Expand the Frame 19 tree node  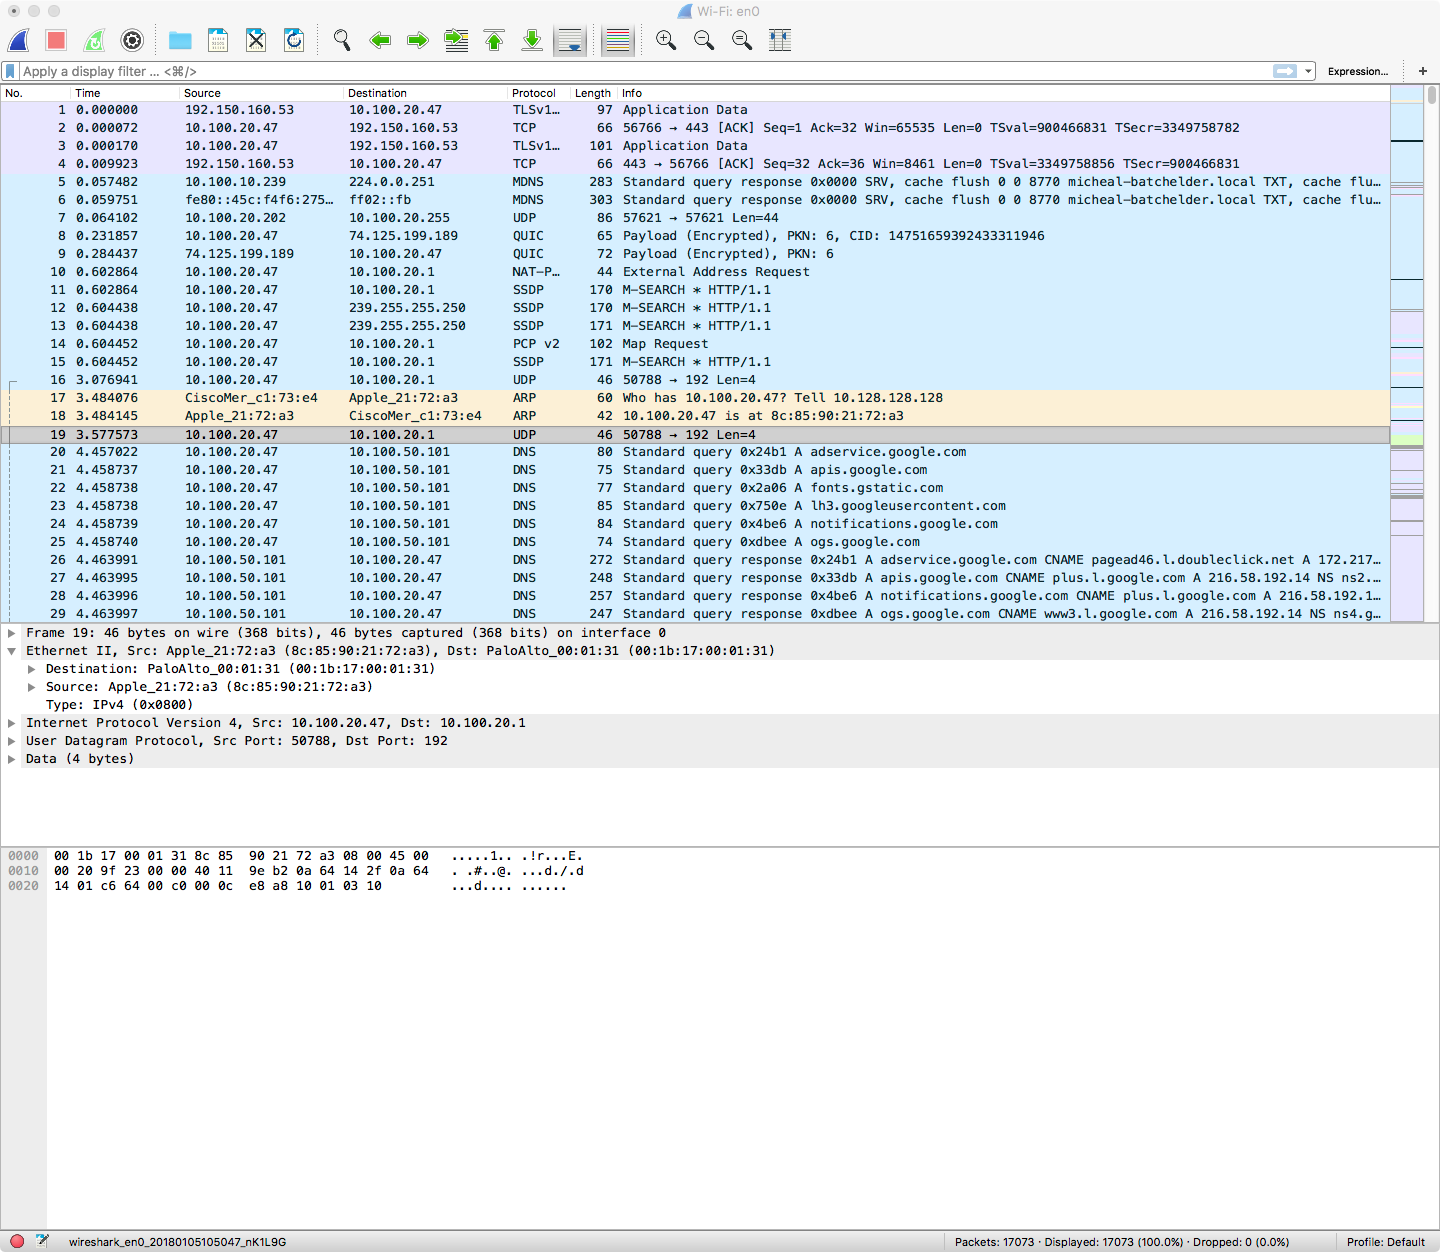point(12,633)
